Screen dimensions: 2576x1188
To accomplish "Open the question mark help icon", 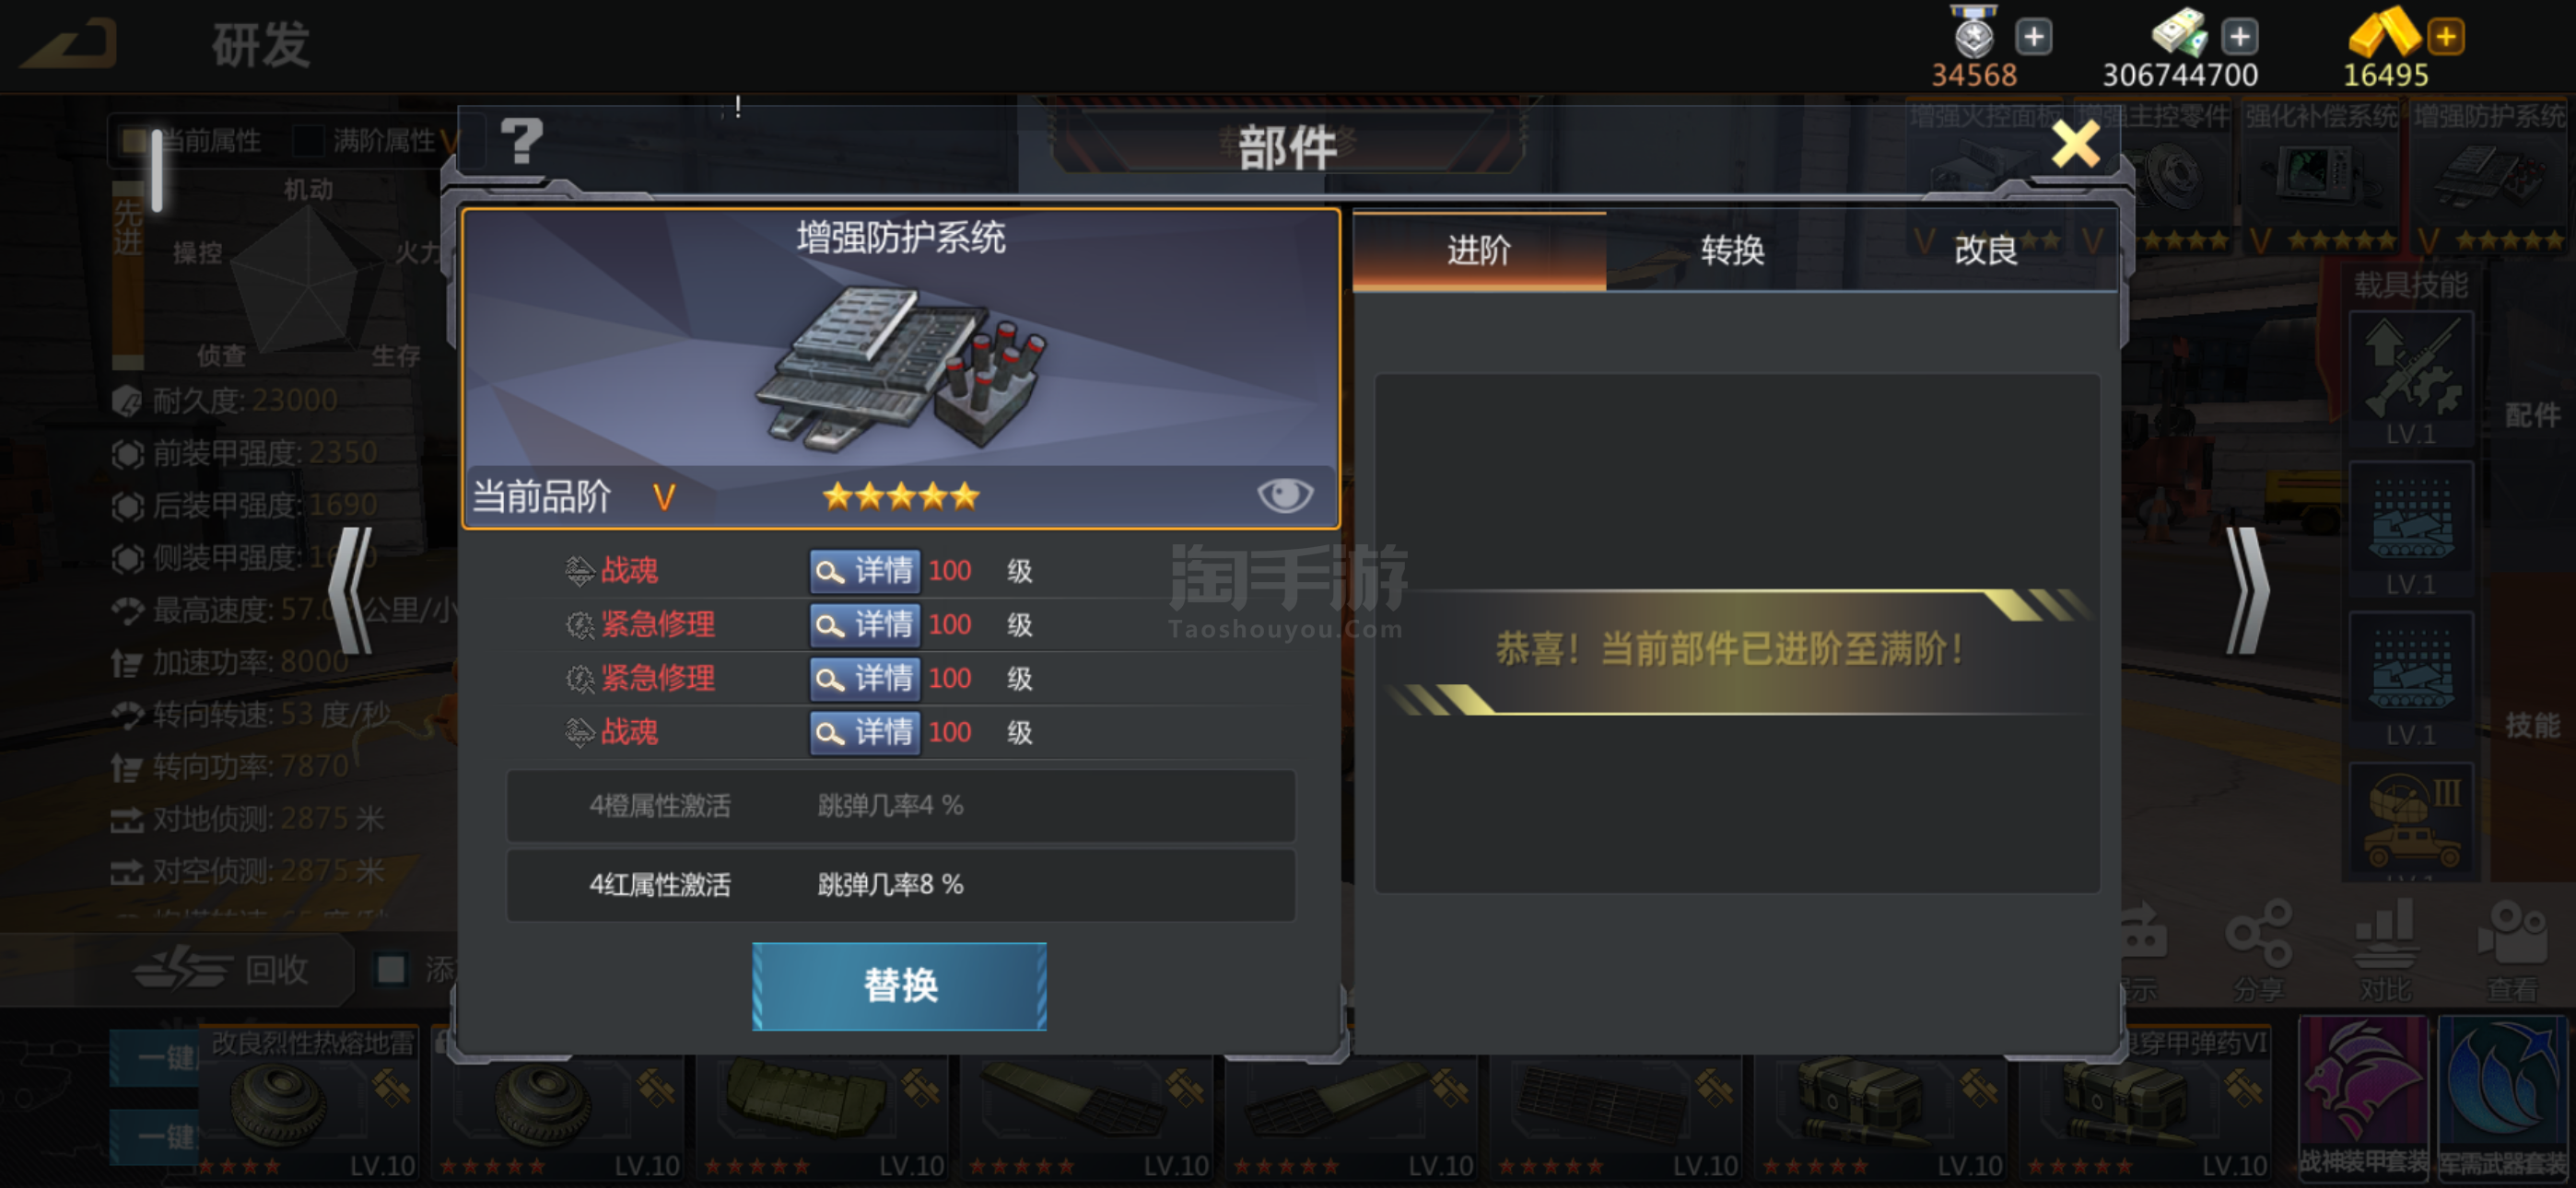I will pyautogui.click(x=521, y=141).
